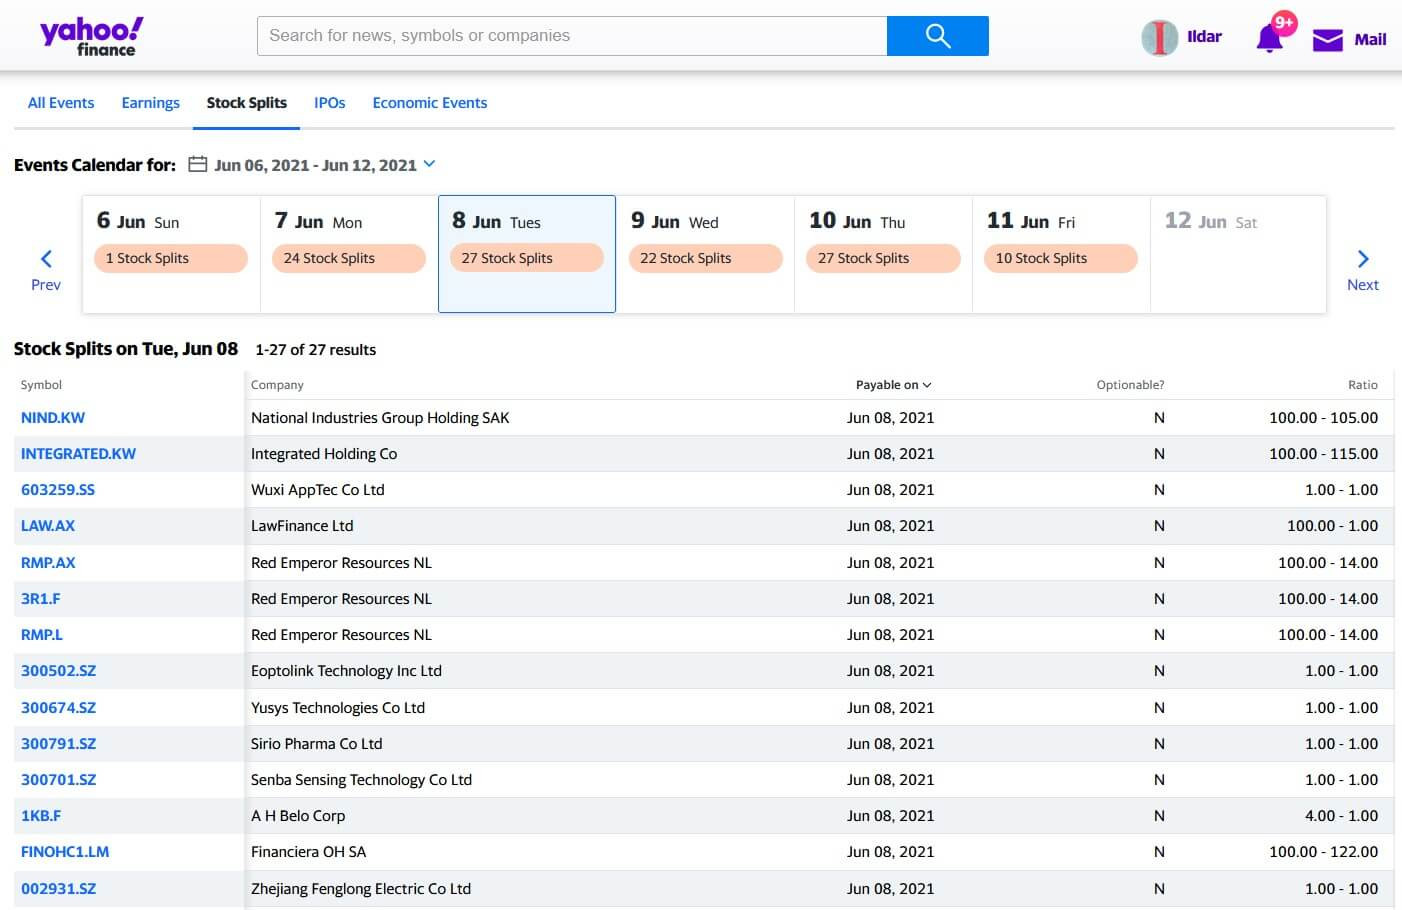Click Yusys Technologies Co Ltd cell

338,708
